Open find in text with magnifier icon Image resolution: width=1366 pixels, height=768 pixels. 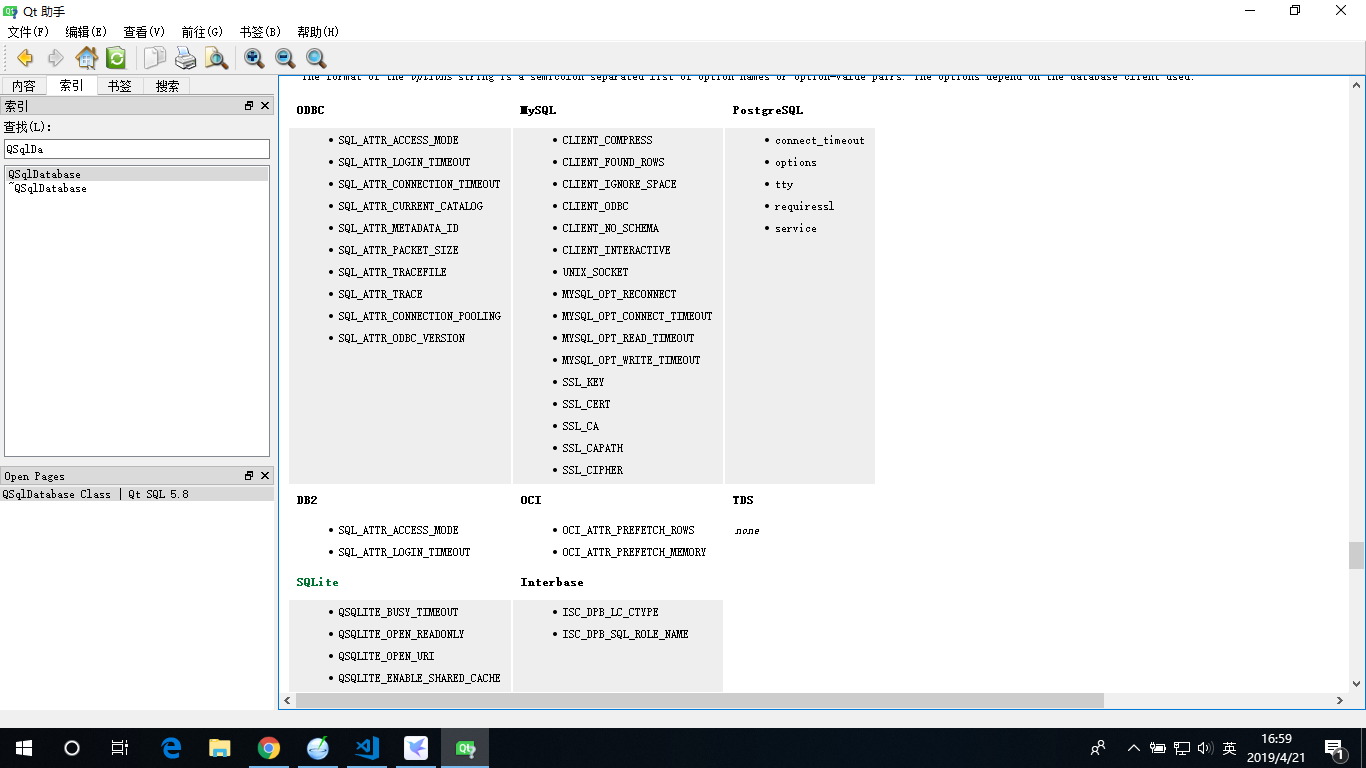[218, 58]
